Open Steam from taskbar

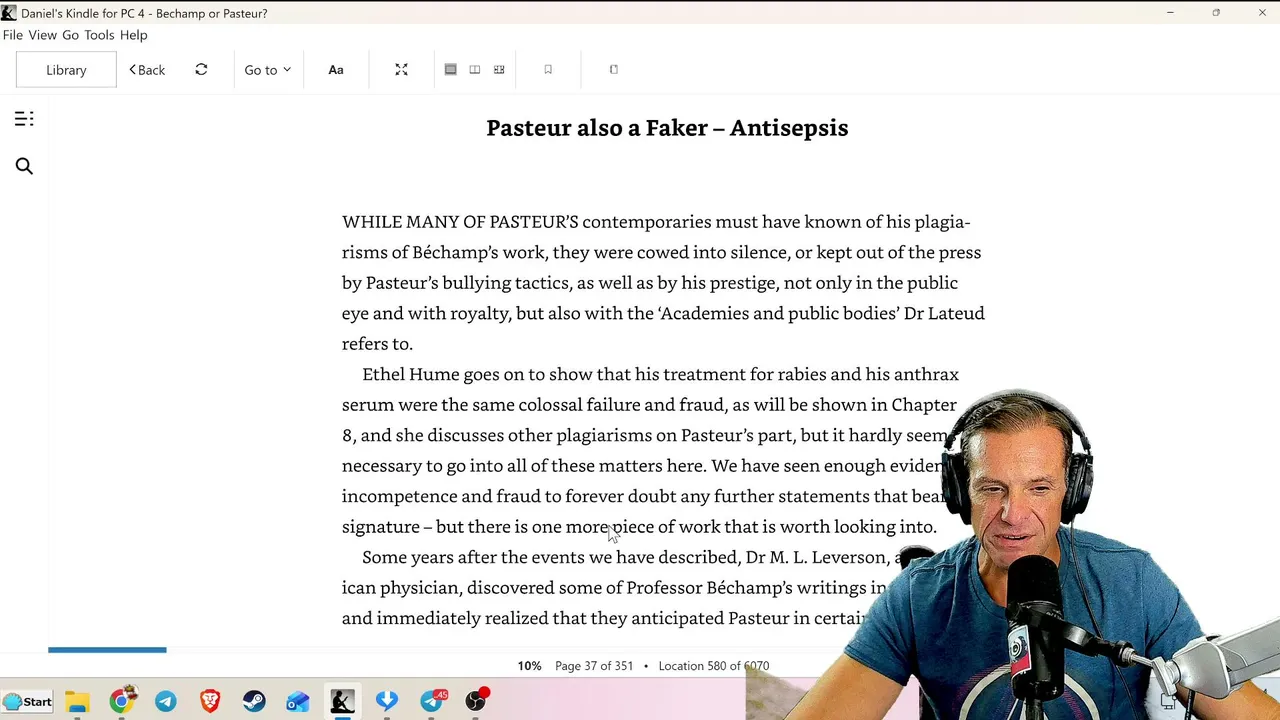pyautogui.click(x=254, y=702)
